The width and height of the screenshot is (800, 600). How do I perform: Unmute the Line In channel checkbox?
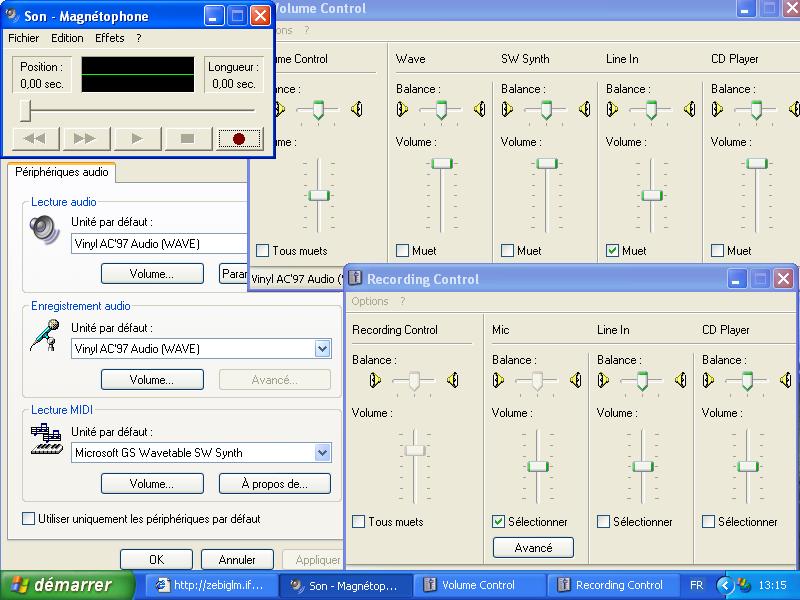tap(612, 251)
